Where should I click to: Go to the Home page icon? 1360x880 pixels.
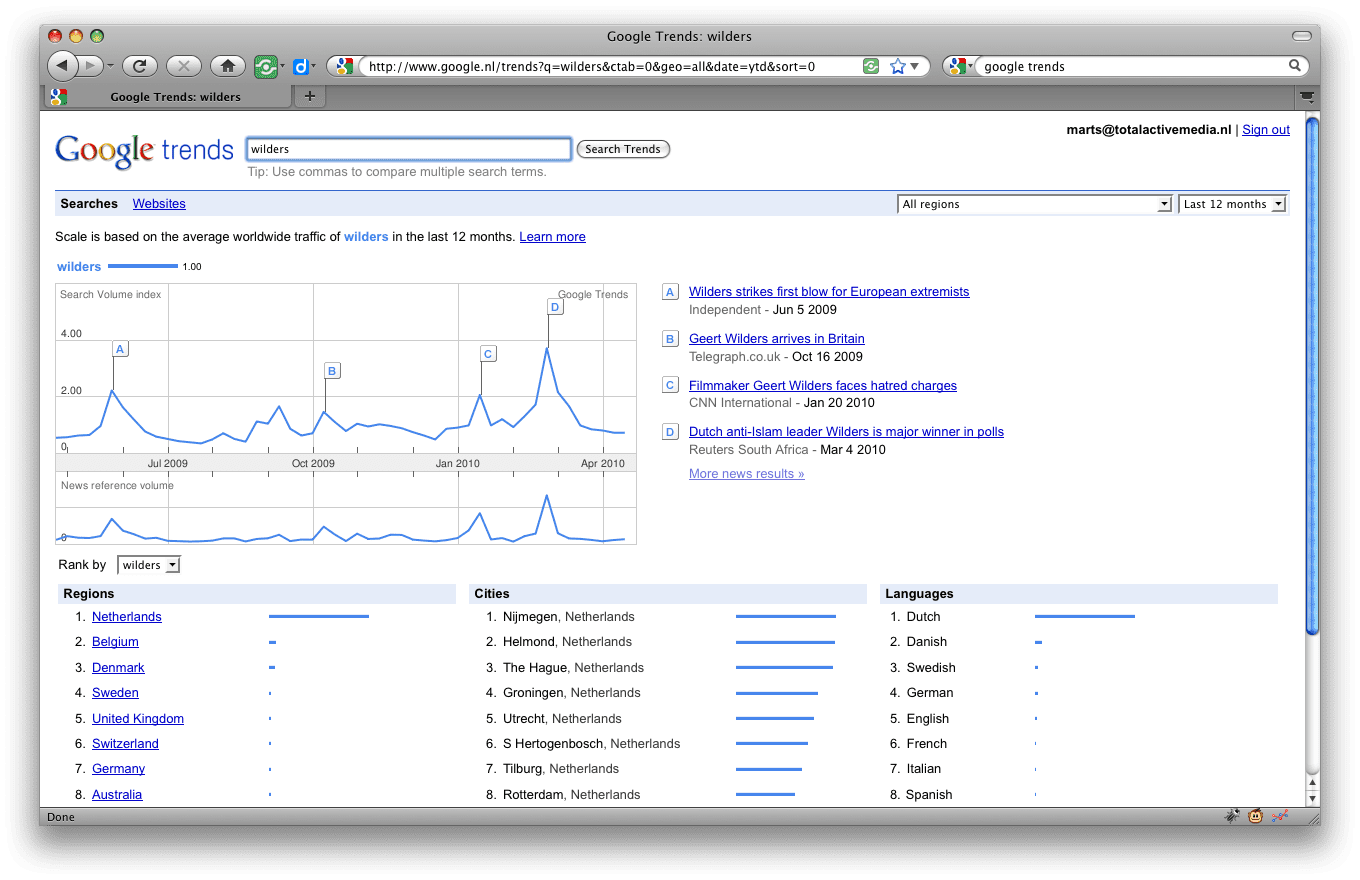(228, 66)
